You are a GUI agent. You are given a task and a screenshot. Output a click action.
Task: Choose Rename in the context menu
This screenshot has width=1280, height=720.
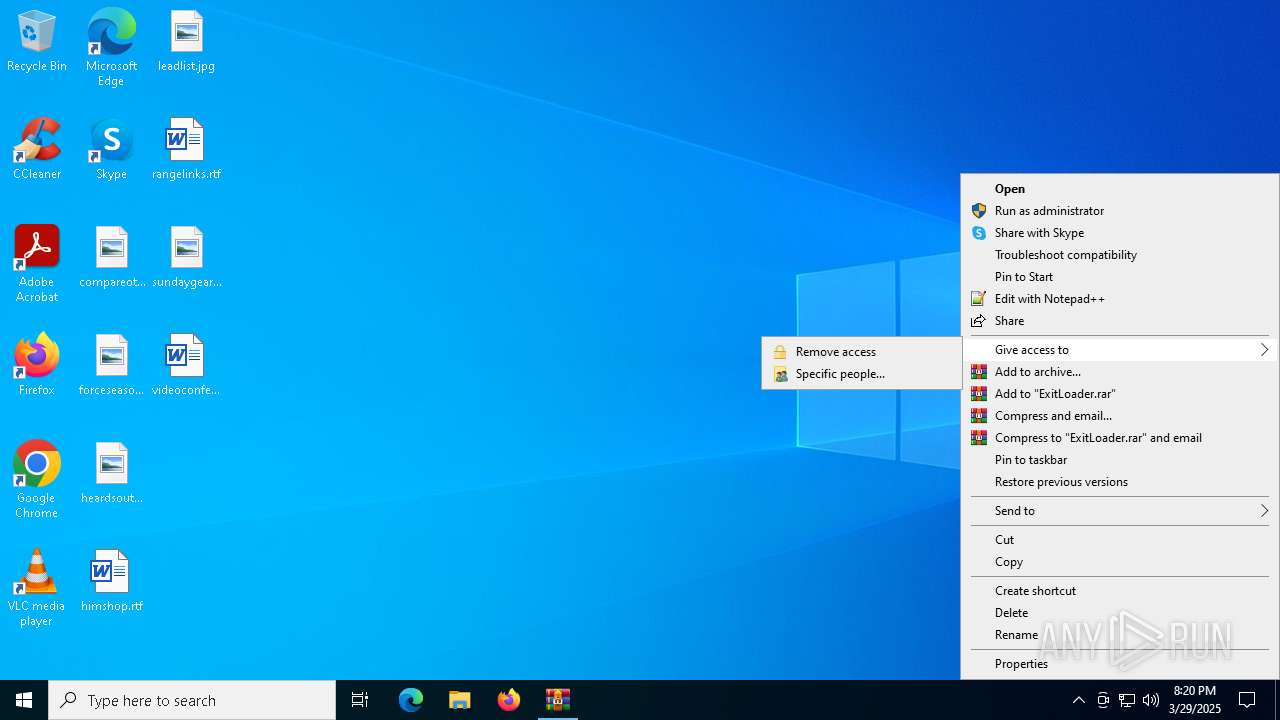[x=1119, y=635]
